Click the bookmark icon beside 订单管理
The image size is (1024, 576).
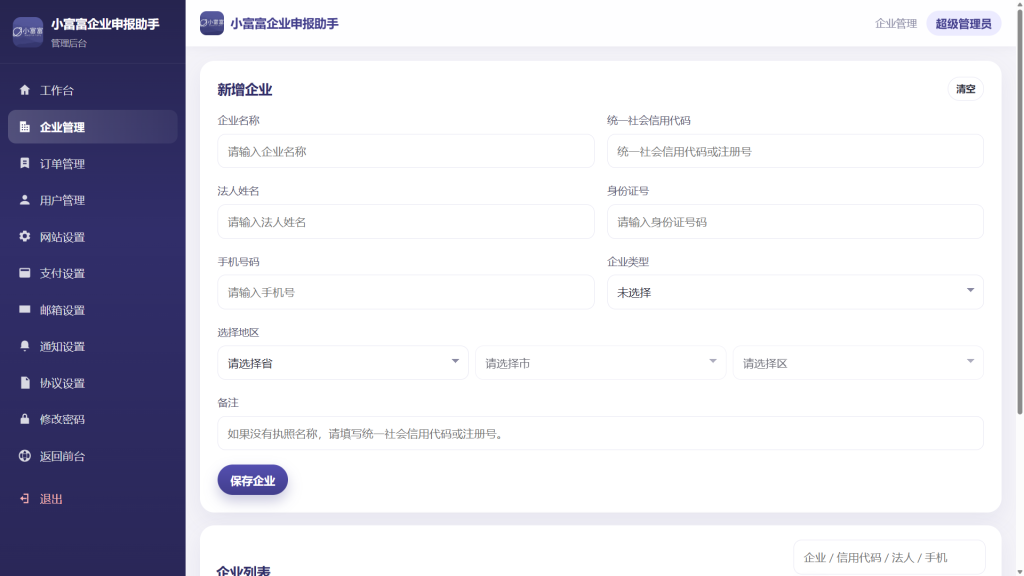point(25,163)
